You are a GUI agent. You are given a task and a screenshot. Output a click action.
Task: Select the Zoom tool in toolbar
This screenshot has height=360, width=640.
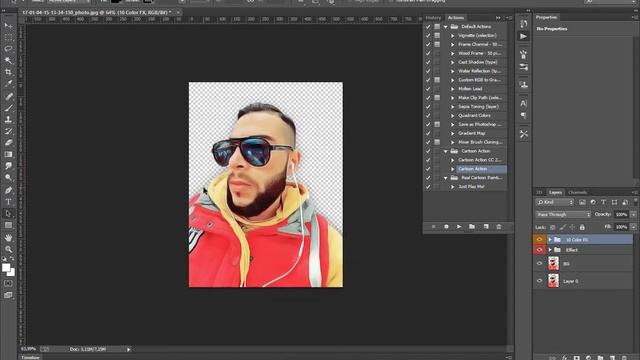pyautogui.click(x=8, y=249)
